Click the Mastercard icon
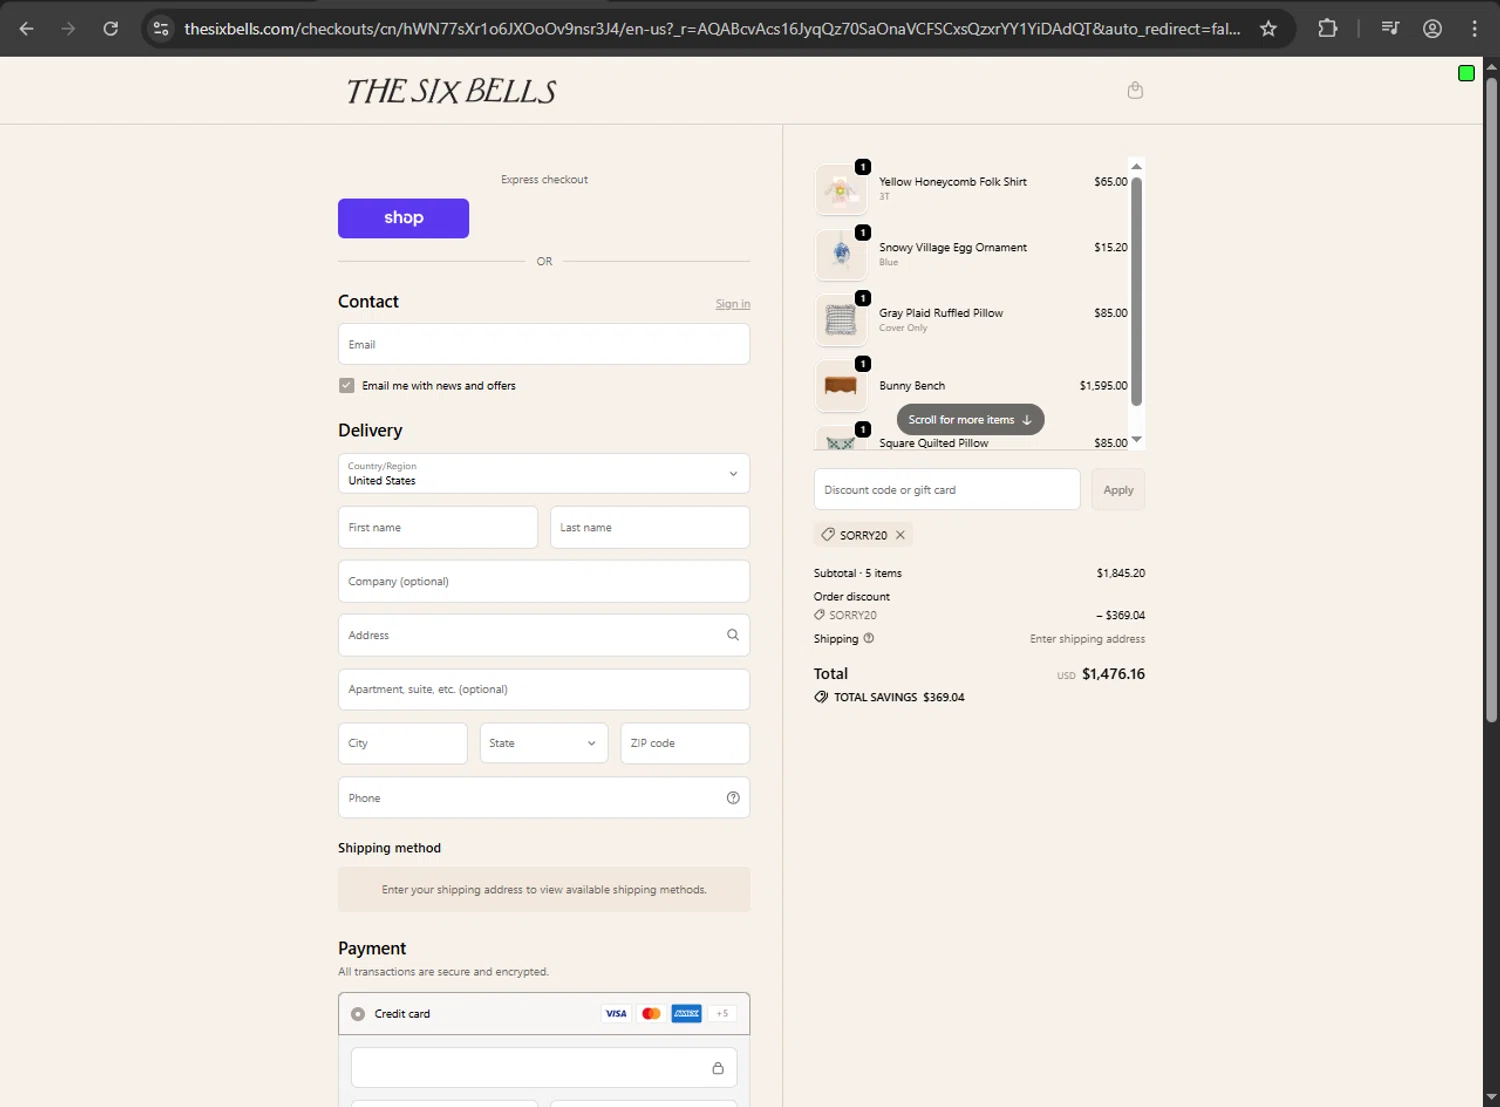This screenshot has width=1500, height=1107. pyautogui.click(x=651, y=1014)
